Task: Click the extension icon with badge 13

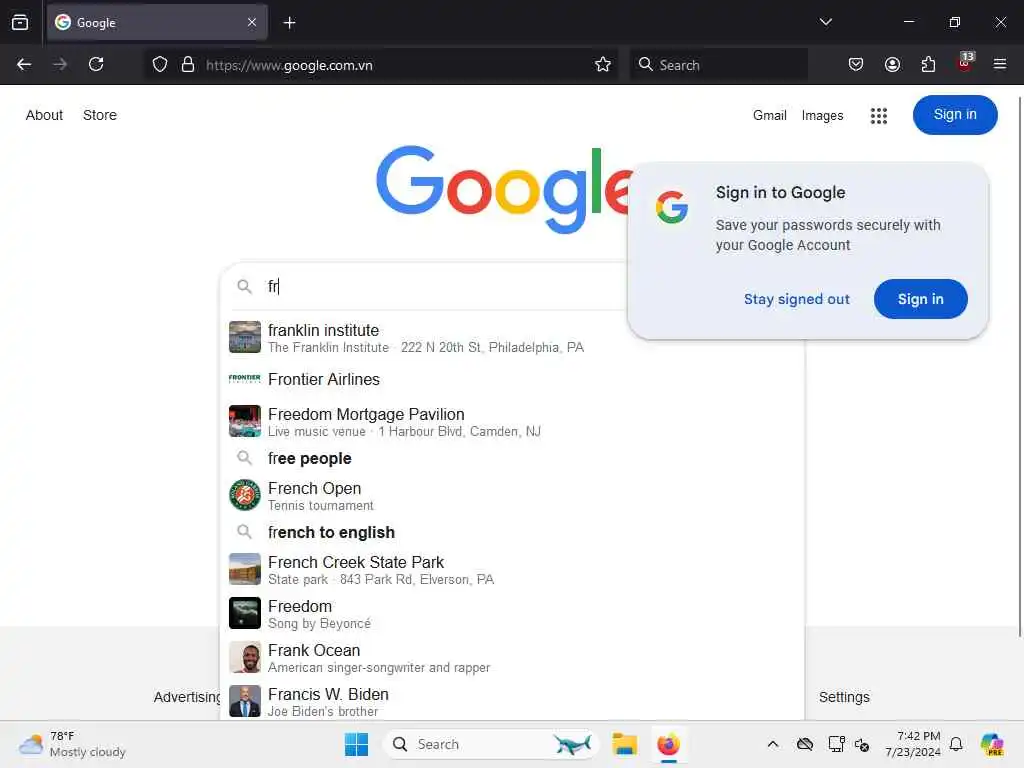Action: [x=965, y=63]
